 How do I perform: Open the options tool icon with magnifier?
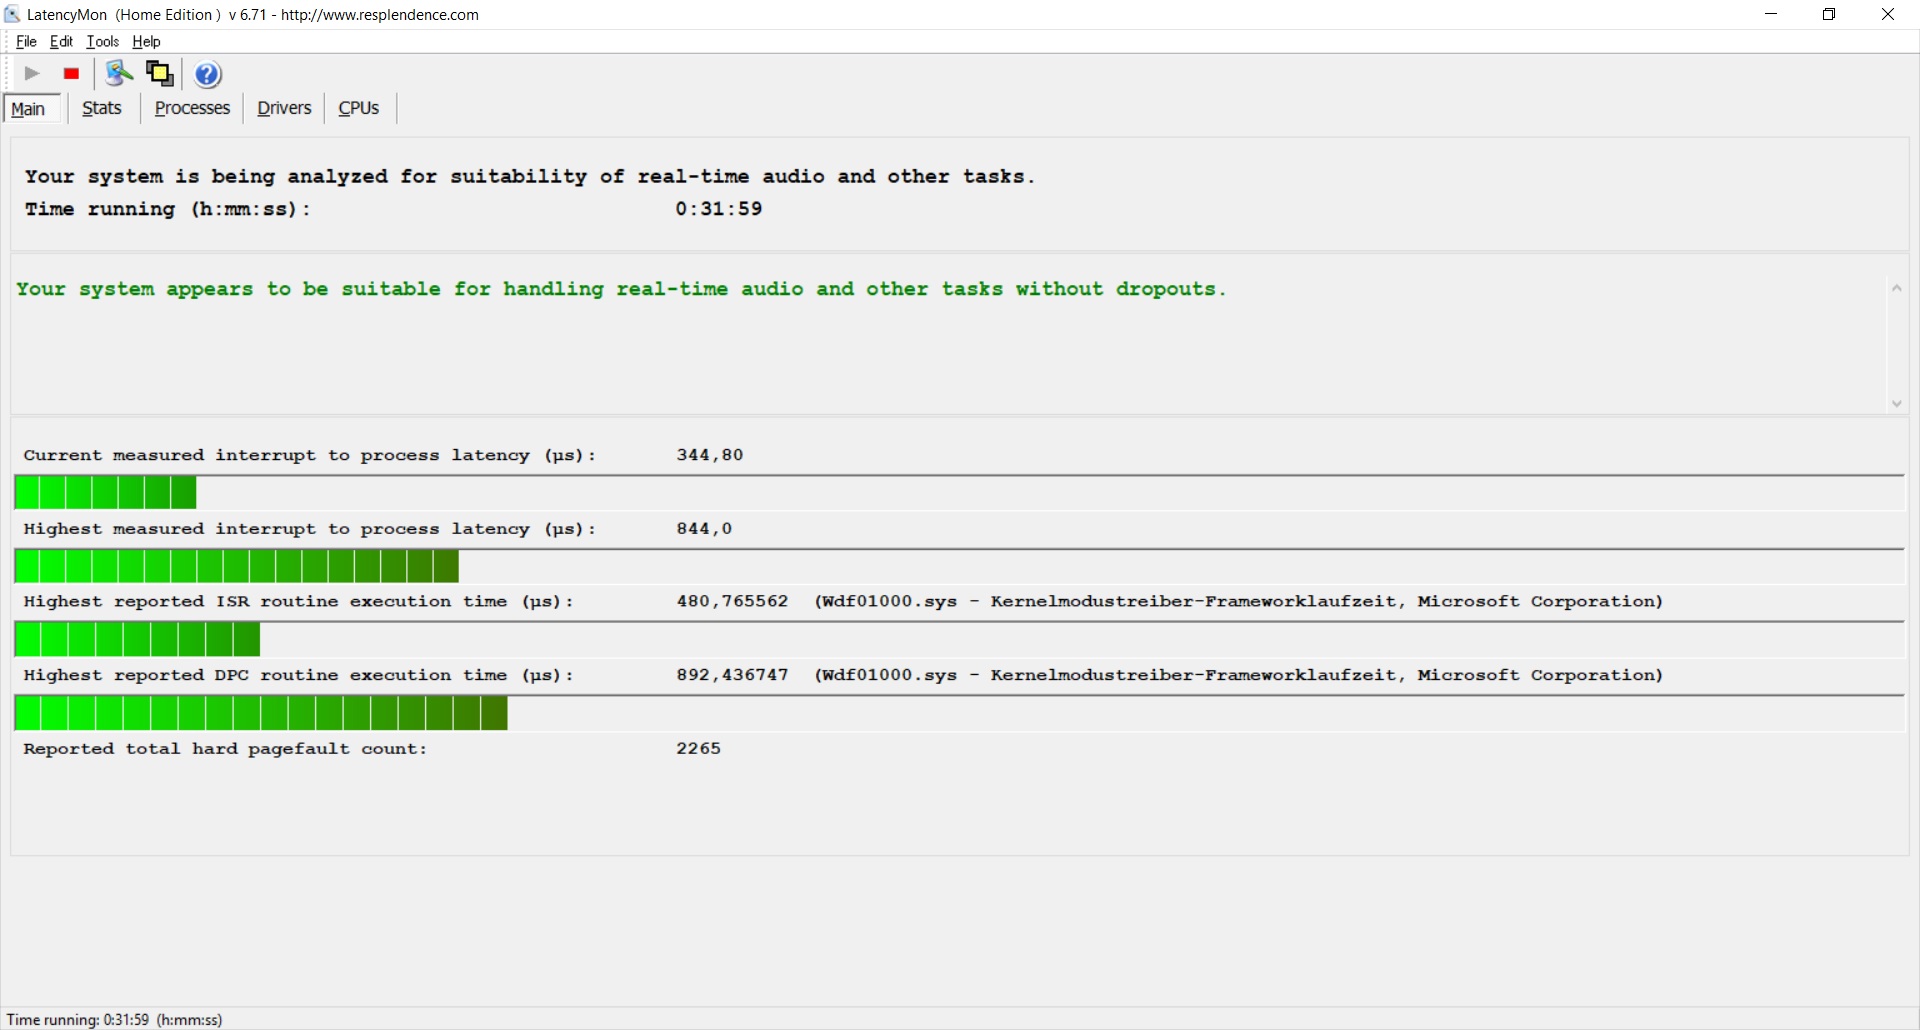click(120, 74)
